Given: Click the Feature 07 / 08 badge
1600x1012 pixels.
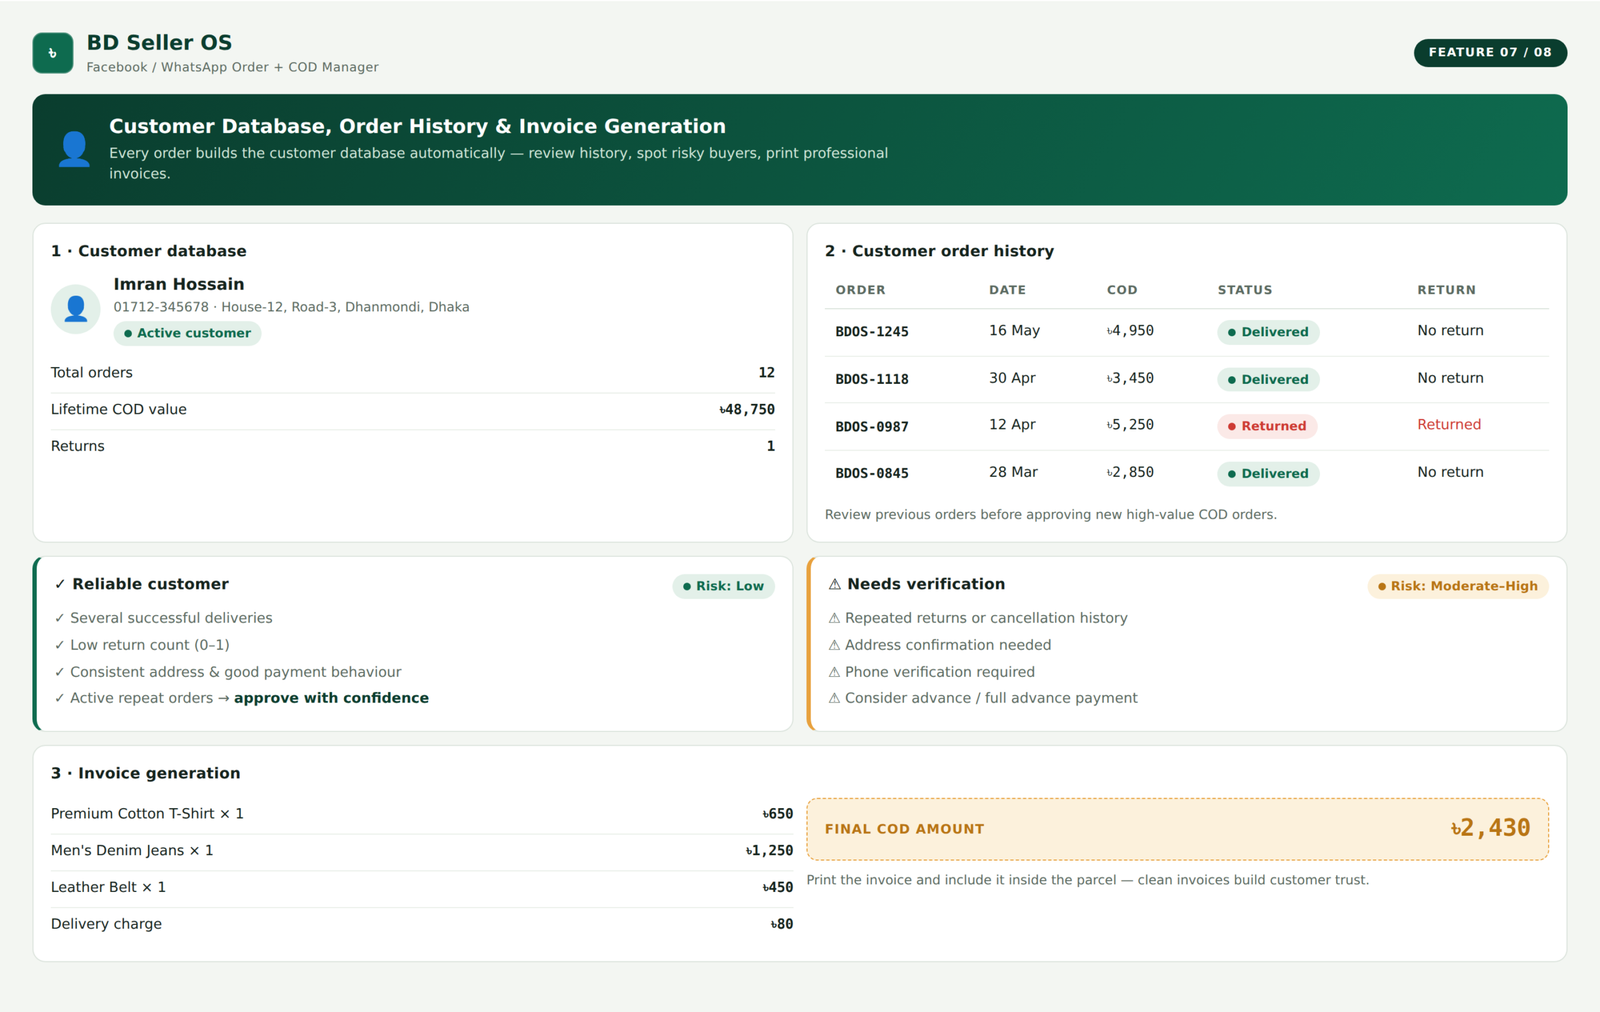Looking at the screenshot, I should coord(1490,53).
